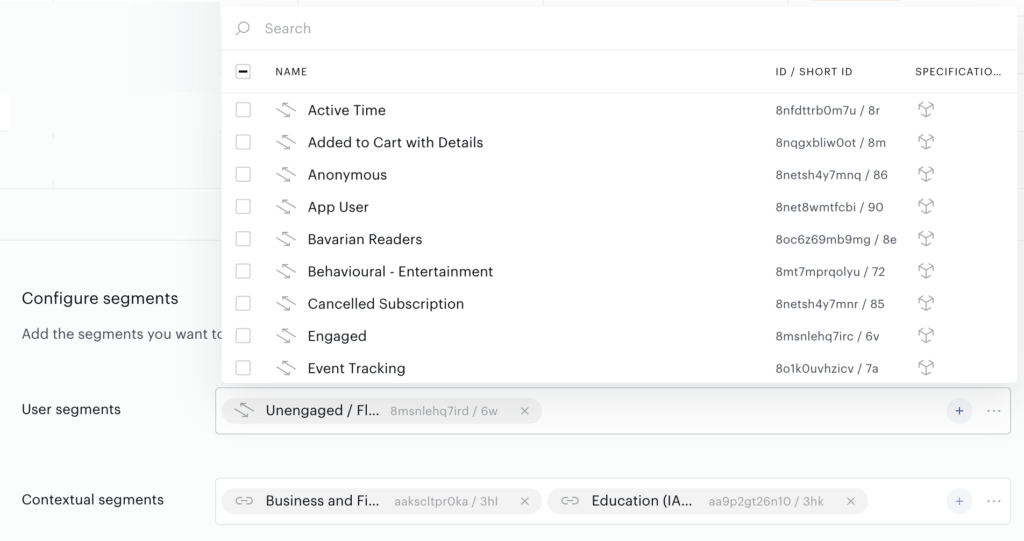Click the specification cube icon for Anonymous
This screenshot has height=541, width=1024.
pos(926,174)
